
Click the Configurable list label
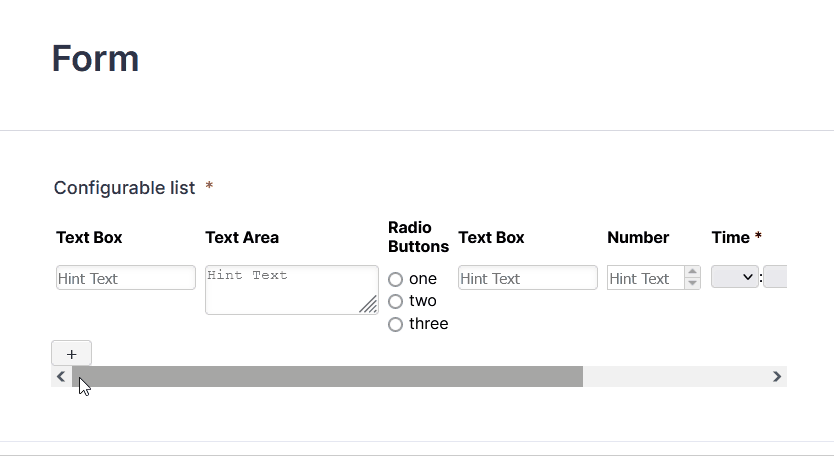(124, 188)
